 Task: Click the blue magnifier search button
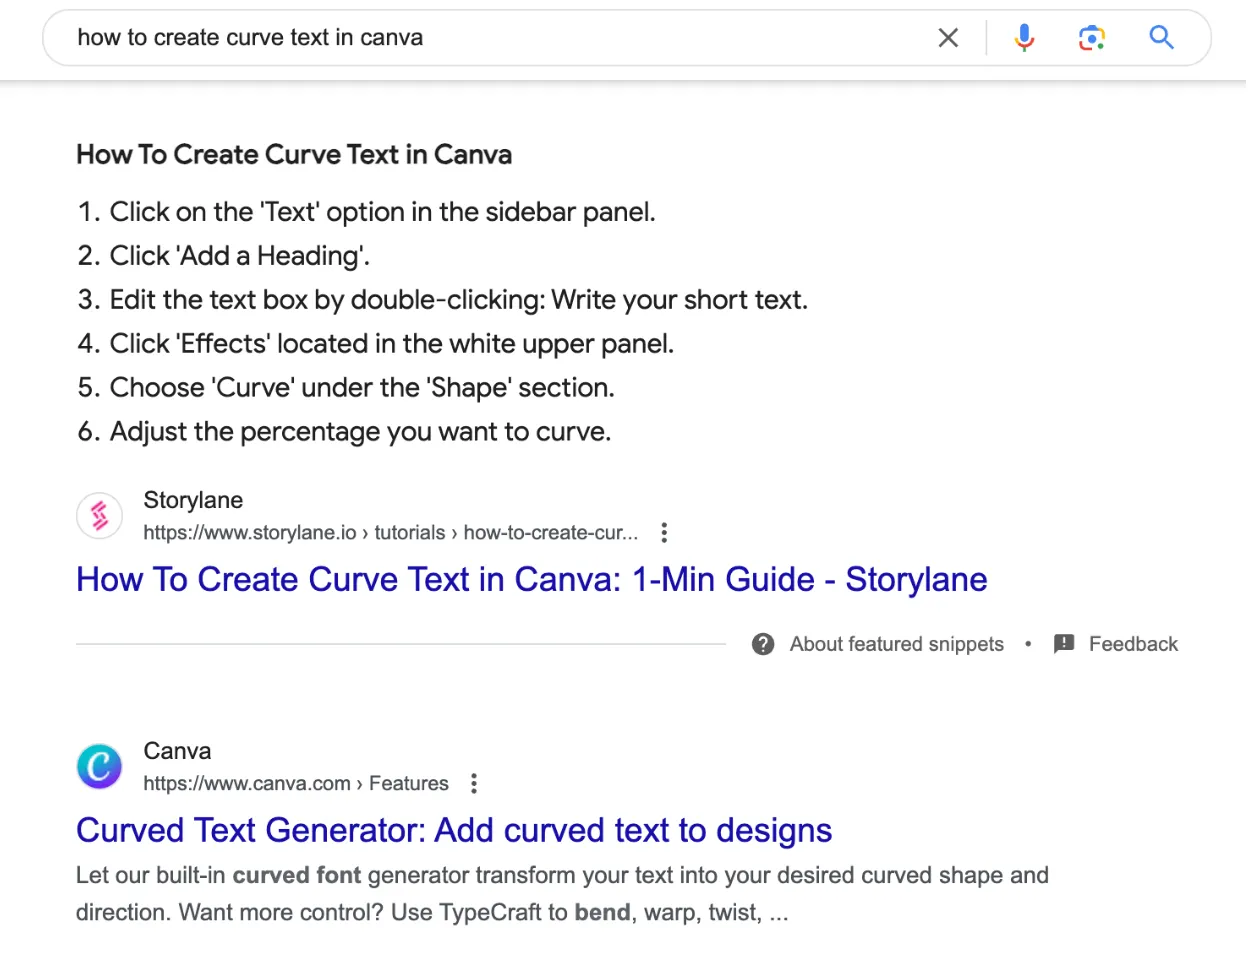(1161, 38)
